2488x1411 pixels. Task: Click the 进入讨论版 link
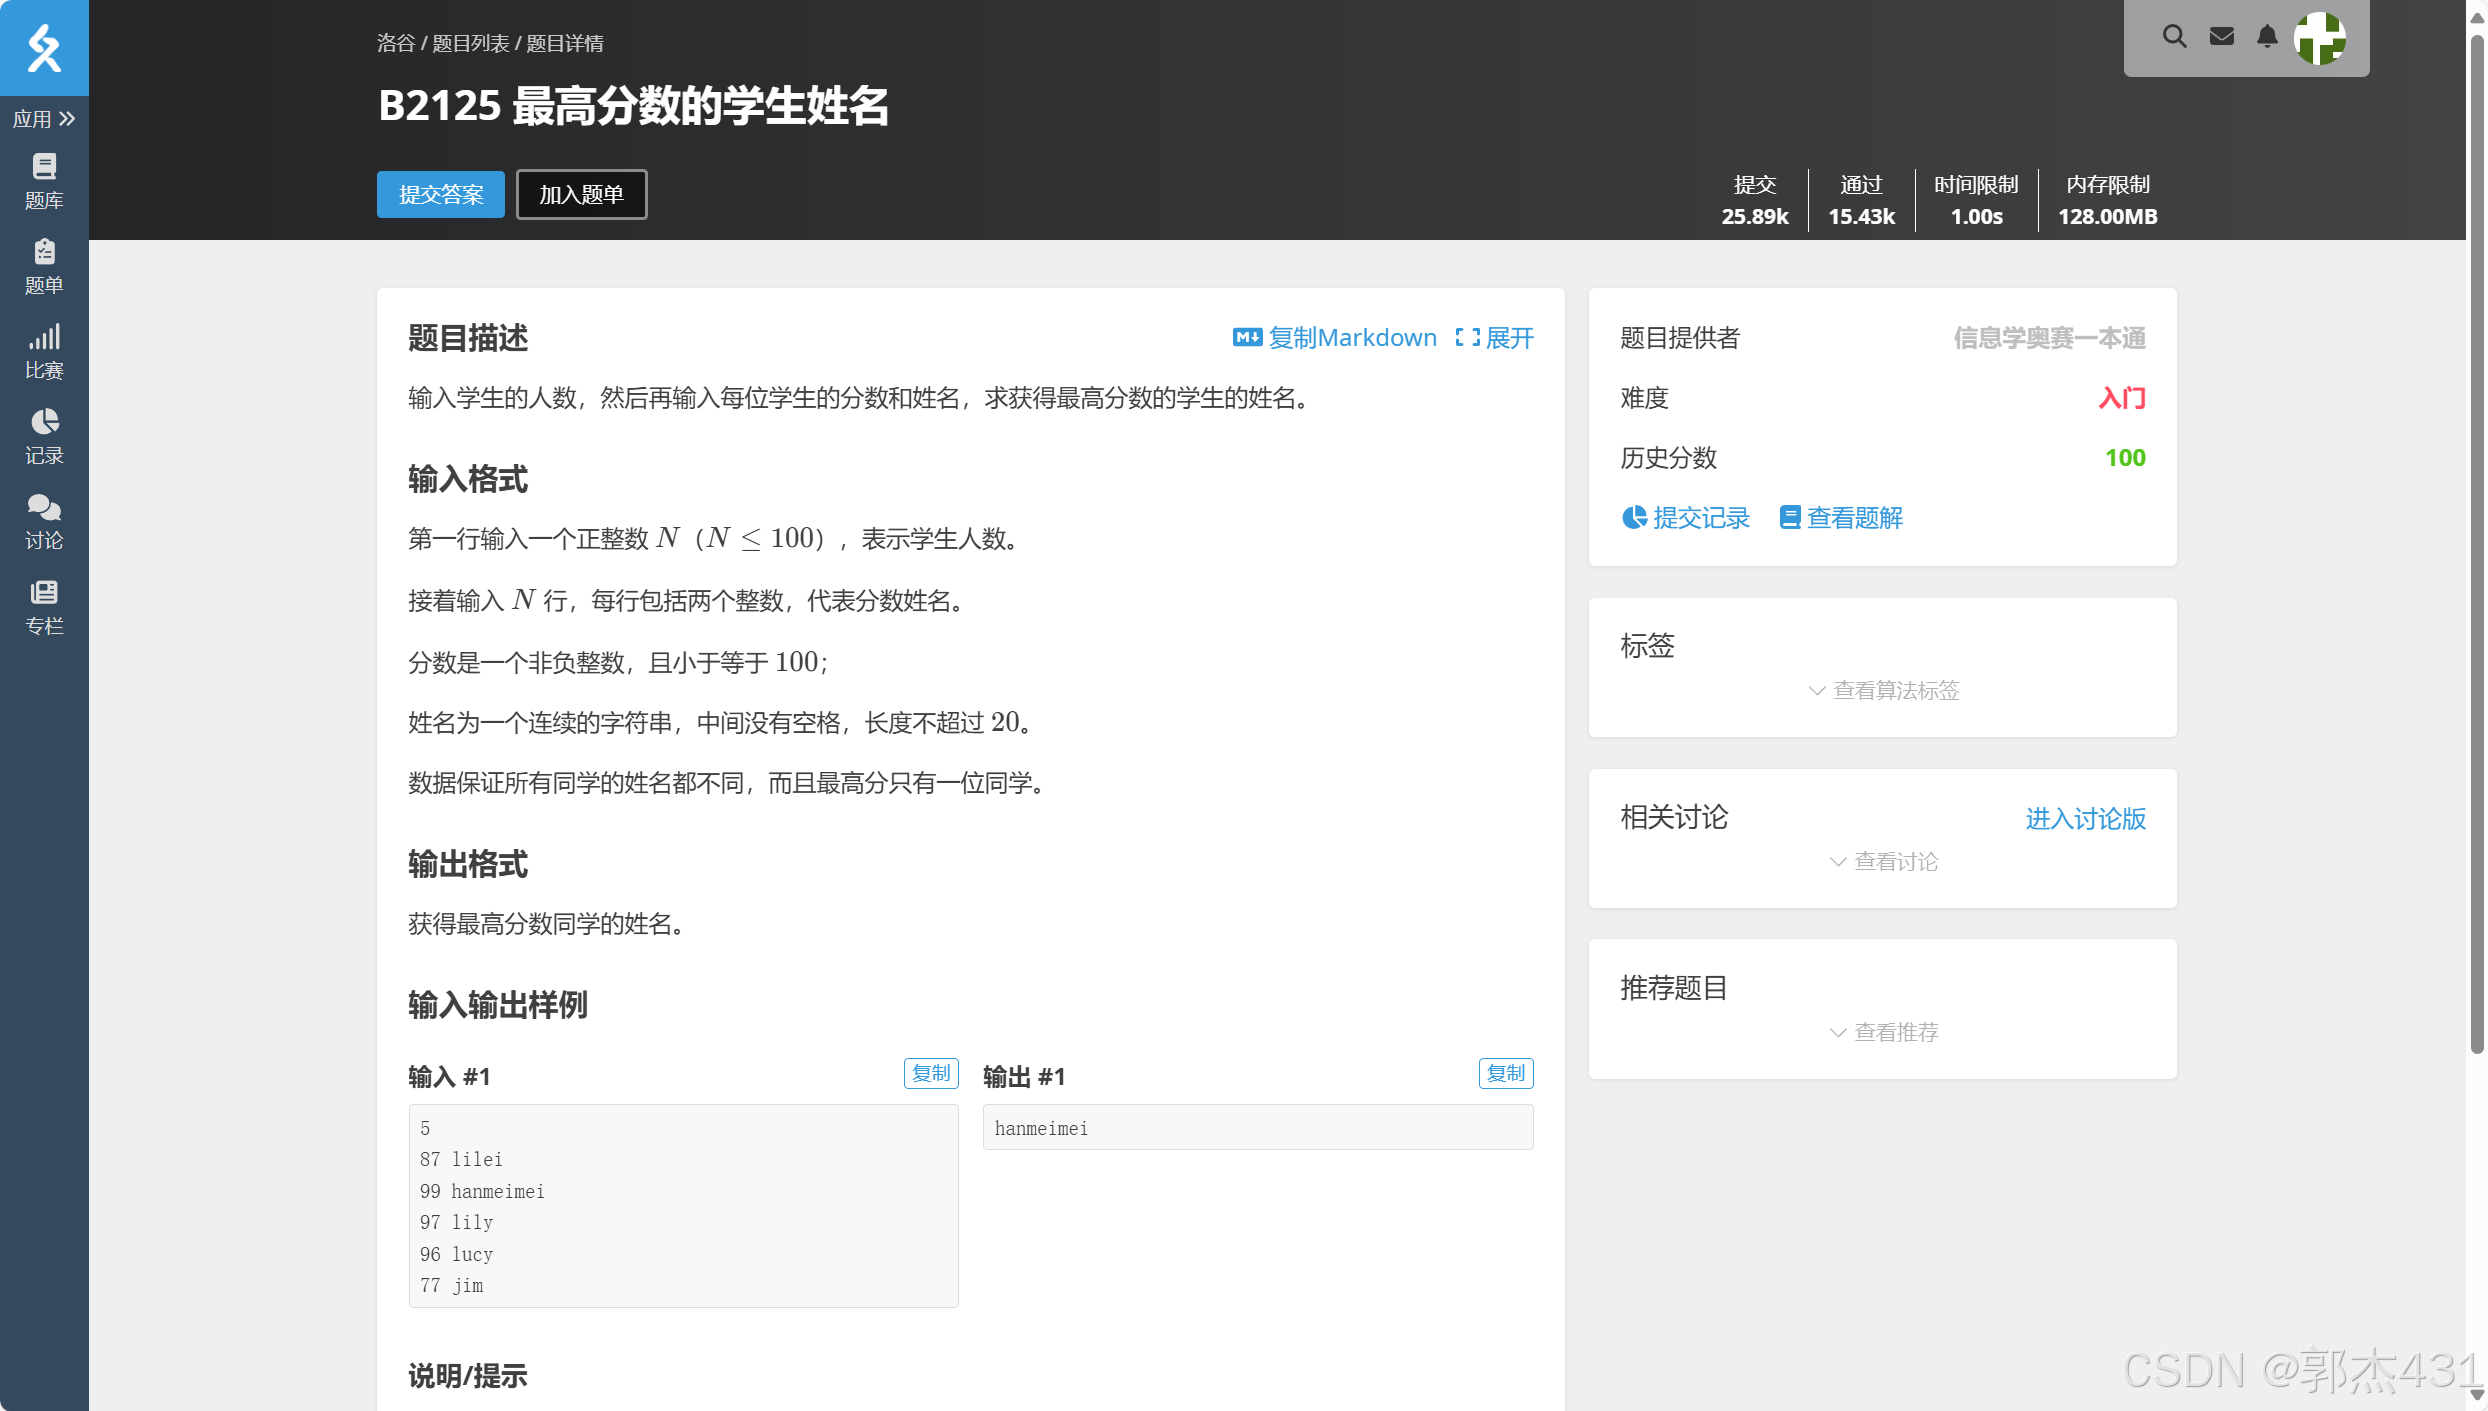(2085, 819)
